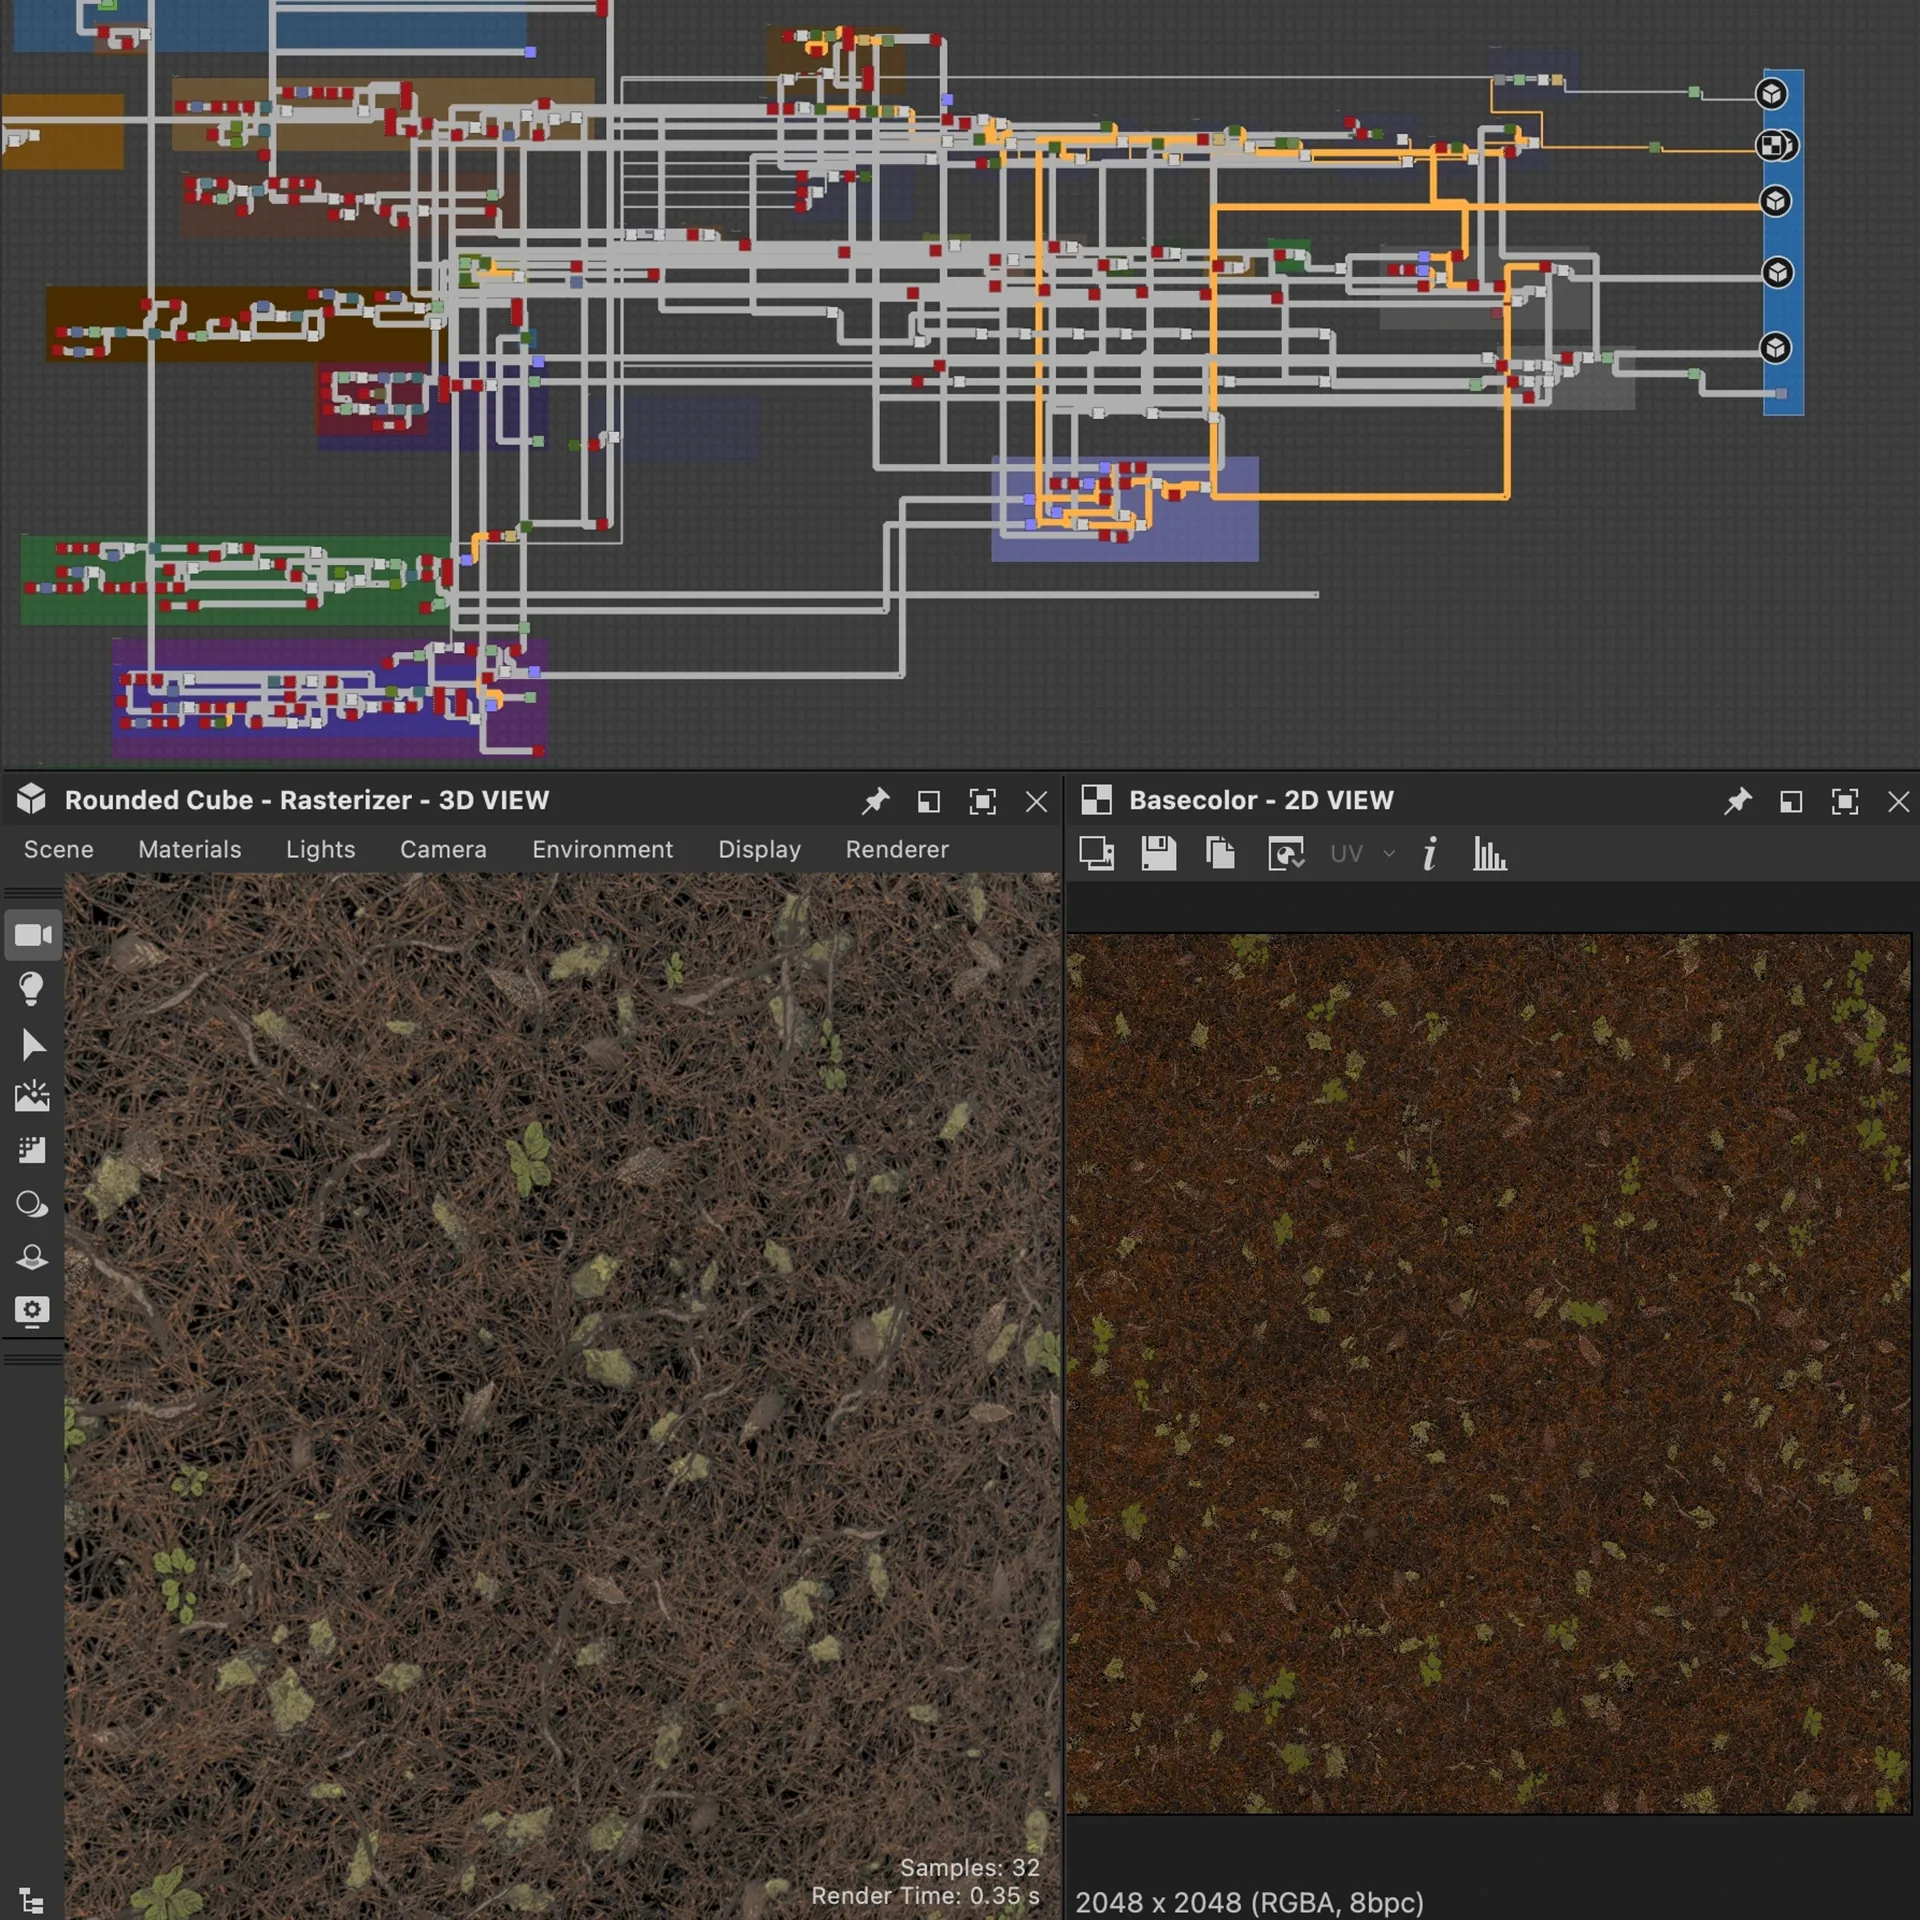1920x1920 pixels.
Task: Click the Samples: 32 readout in 3D view
Action: [969, 1867]
